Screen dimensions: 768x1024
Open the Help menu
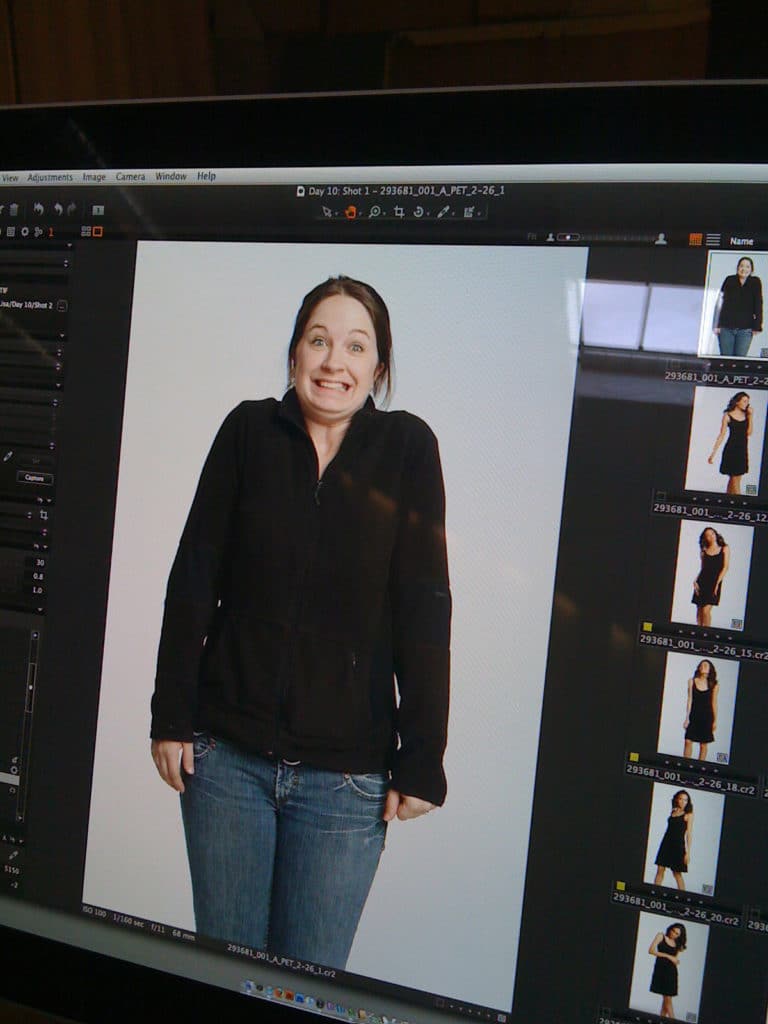[206, 176]
